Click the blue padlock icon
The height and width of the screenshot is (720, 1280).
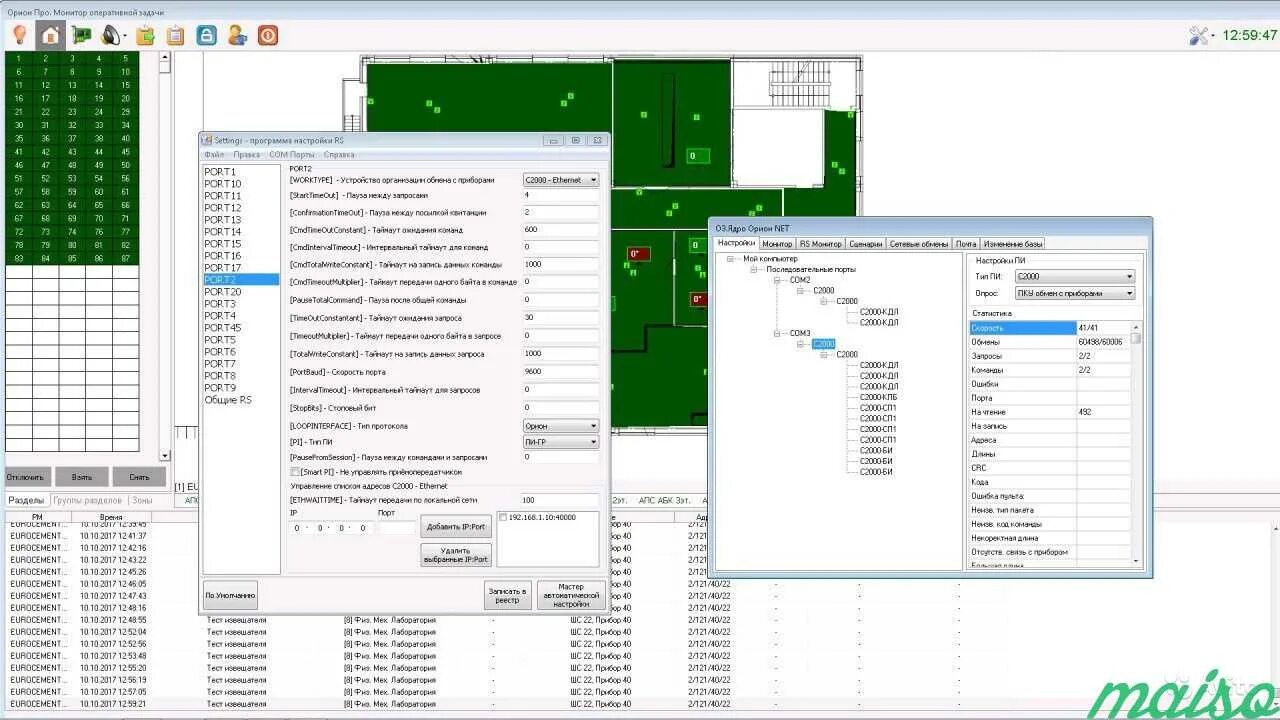[x=206, y=35]
